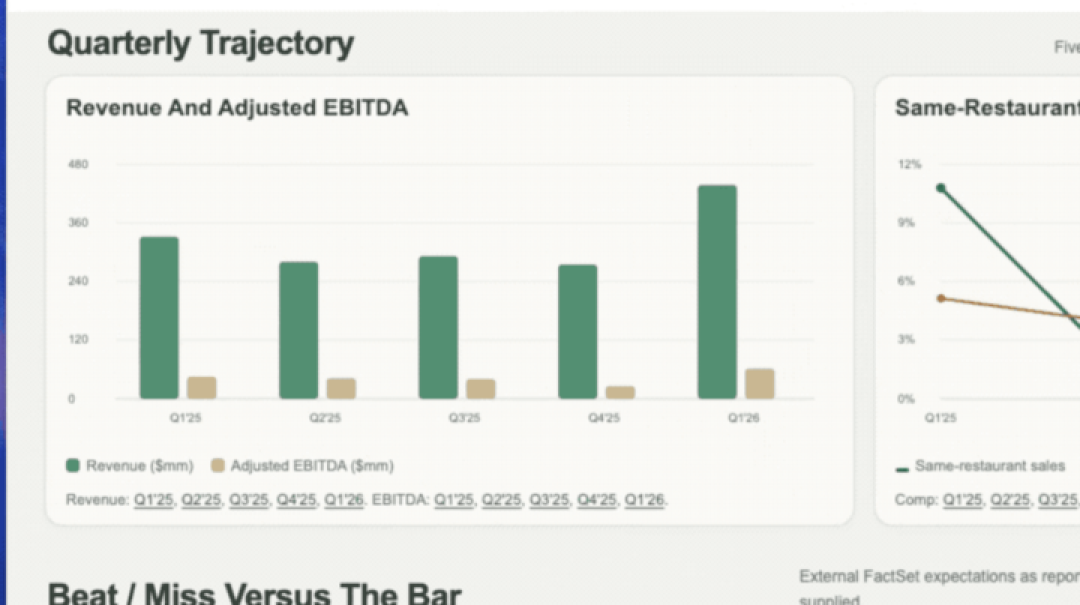Open the Comp Q1'25 source link
Viewport: 1080px width, 605px height.
coord(962,500)
